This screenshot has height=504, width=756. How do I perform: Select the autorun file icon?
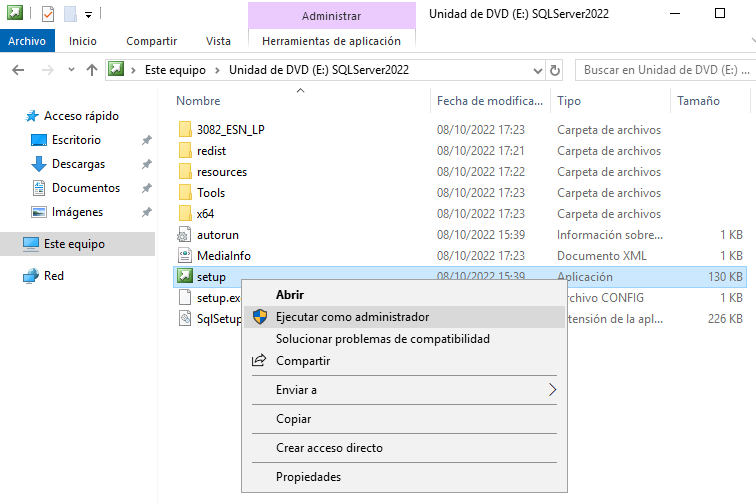[184, 234]
